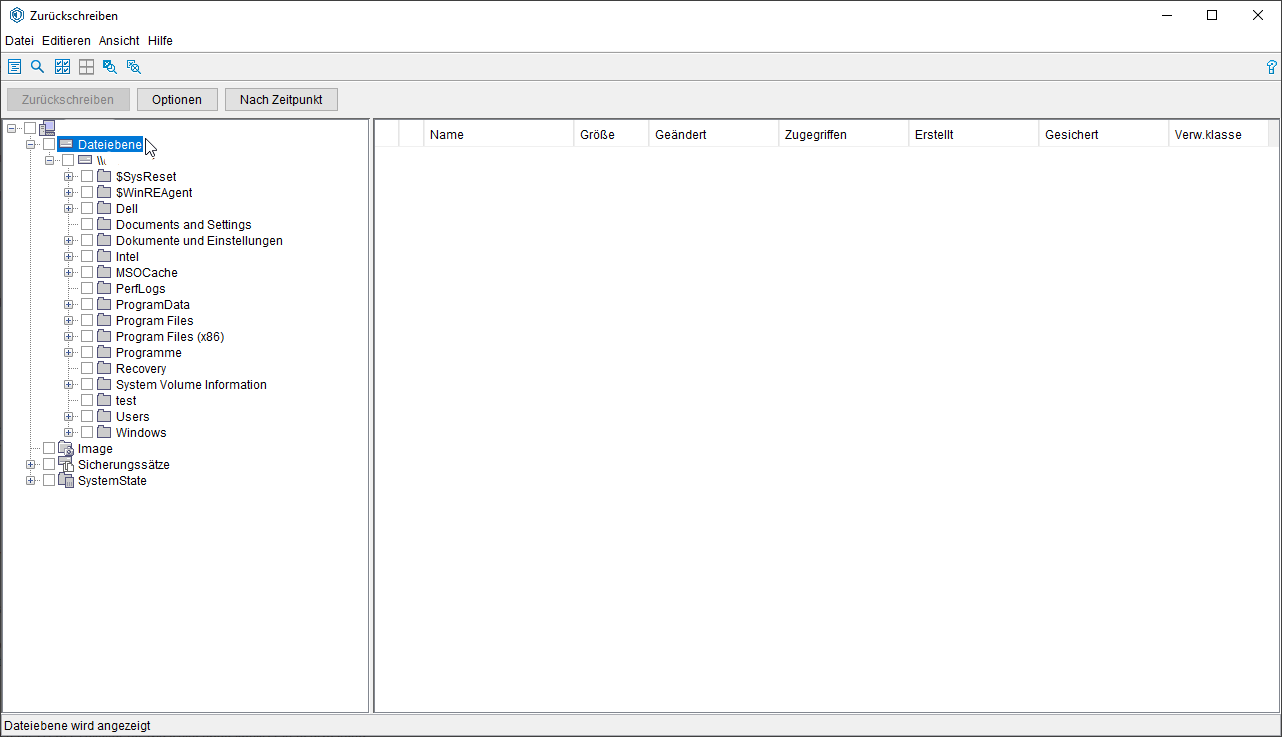The image size is (1282, 737).
Task: Select the ProgramData folder label
Action: coord(153,305)
